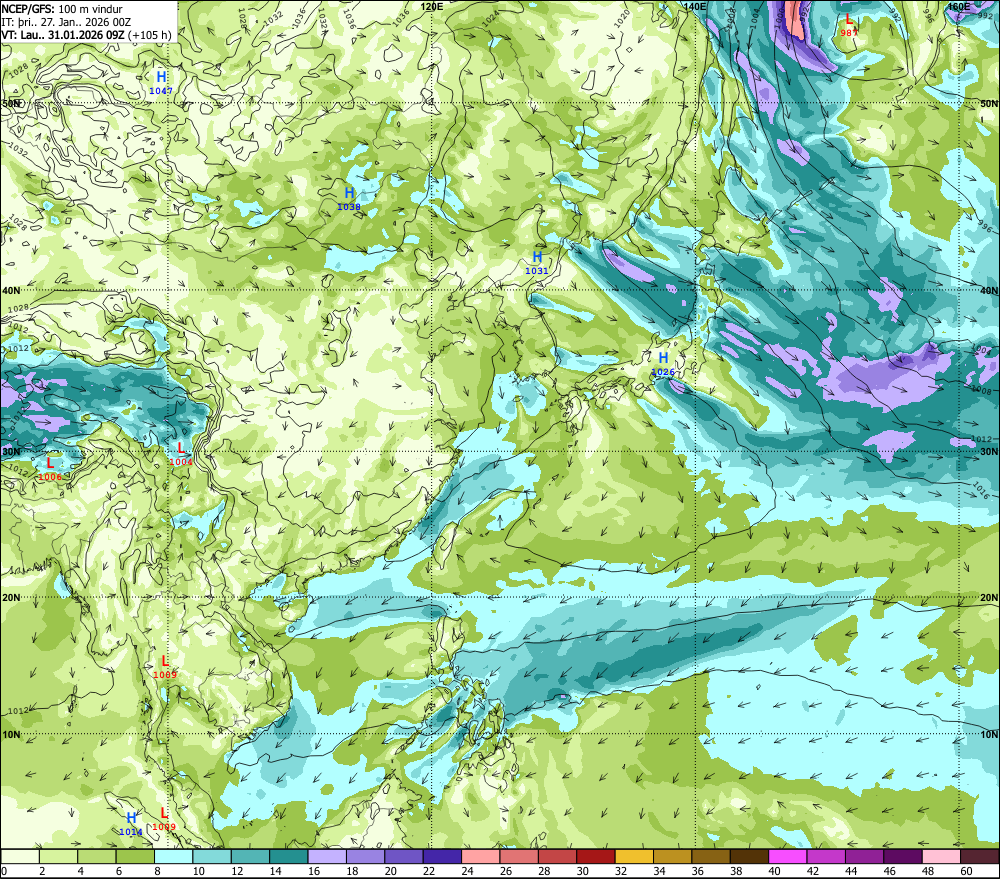The image size is (1000, 879).
Task: Pick the legend swatch between 18 and 20
Action: [x=365, y=857]
